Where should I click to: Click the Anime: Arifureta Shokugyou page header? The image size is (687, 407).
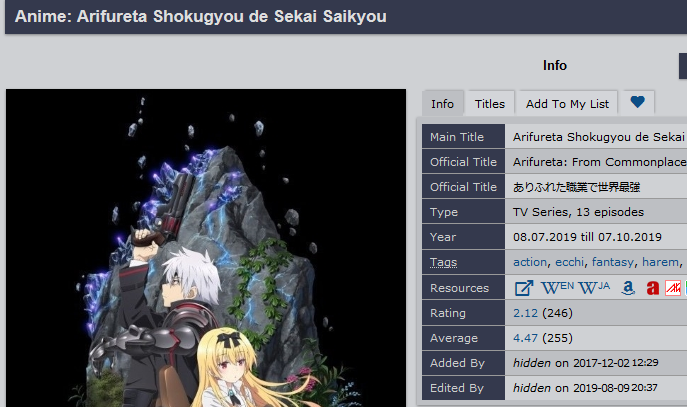(201, 17)
